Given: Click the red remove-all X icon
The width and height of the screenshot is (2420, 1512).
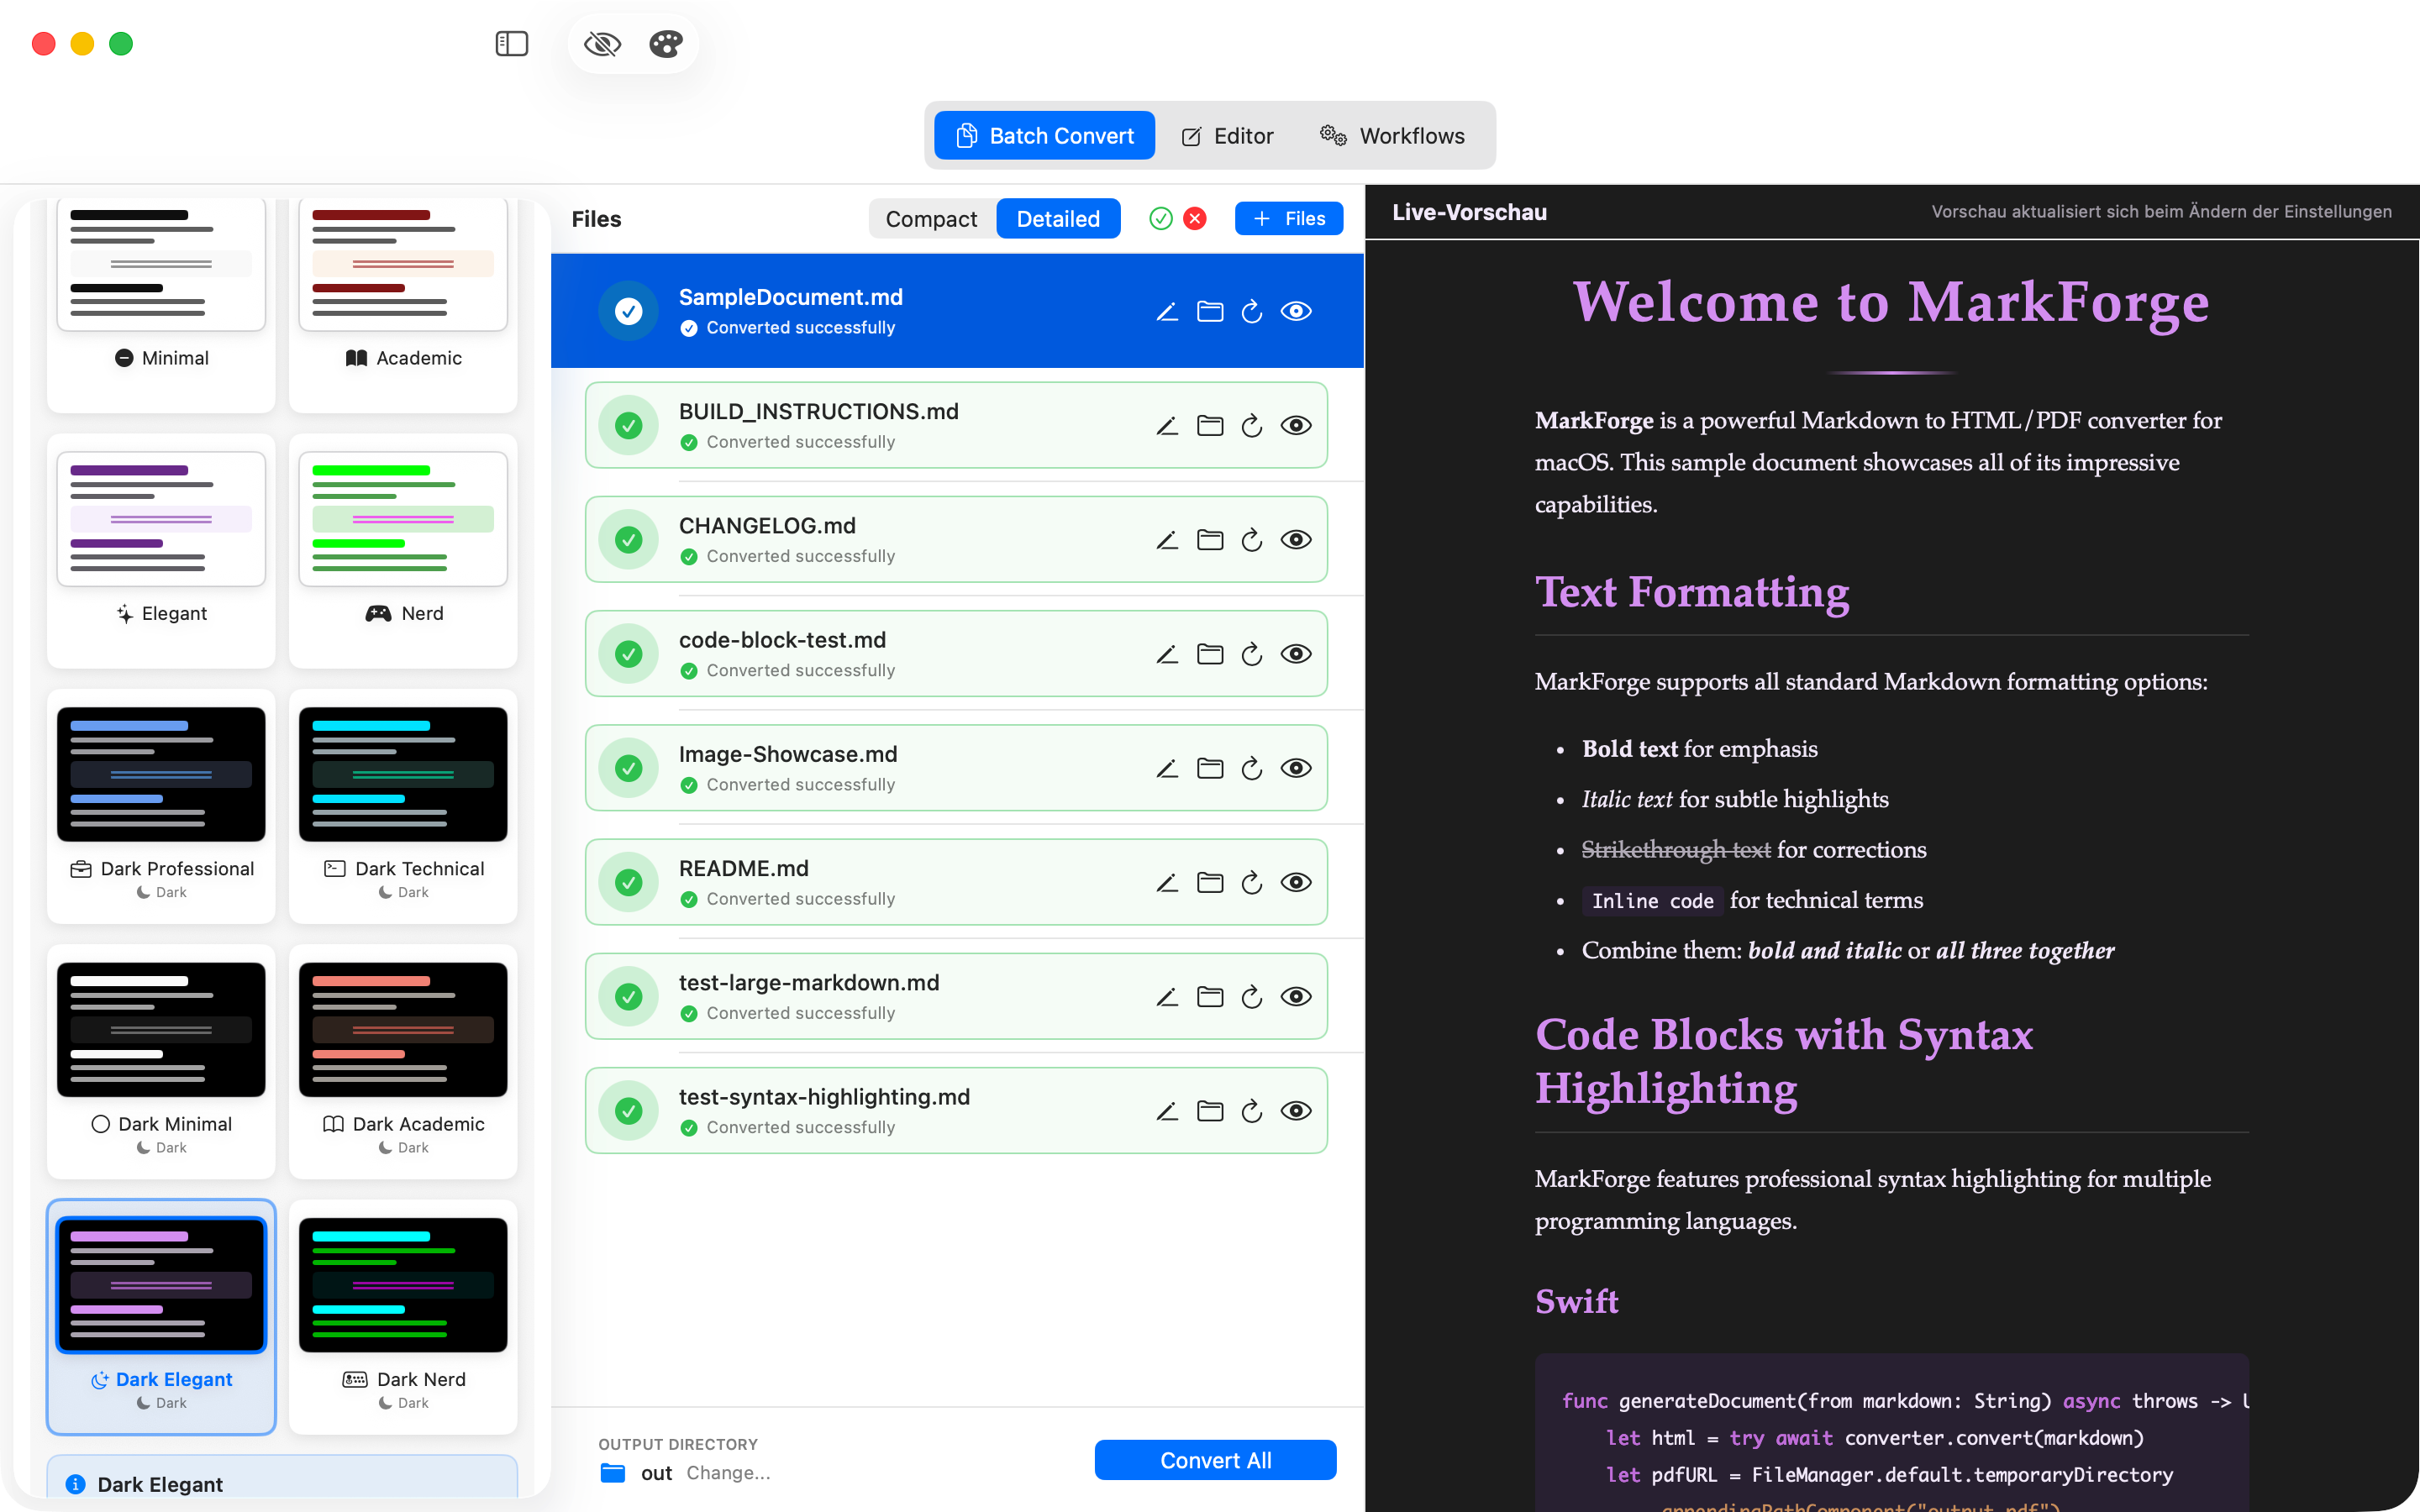Looking at the screenshot, I should coord(1195,218).
